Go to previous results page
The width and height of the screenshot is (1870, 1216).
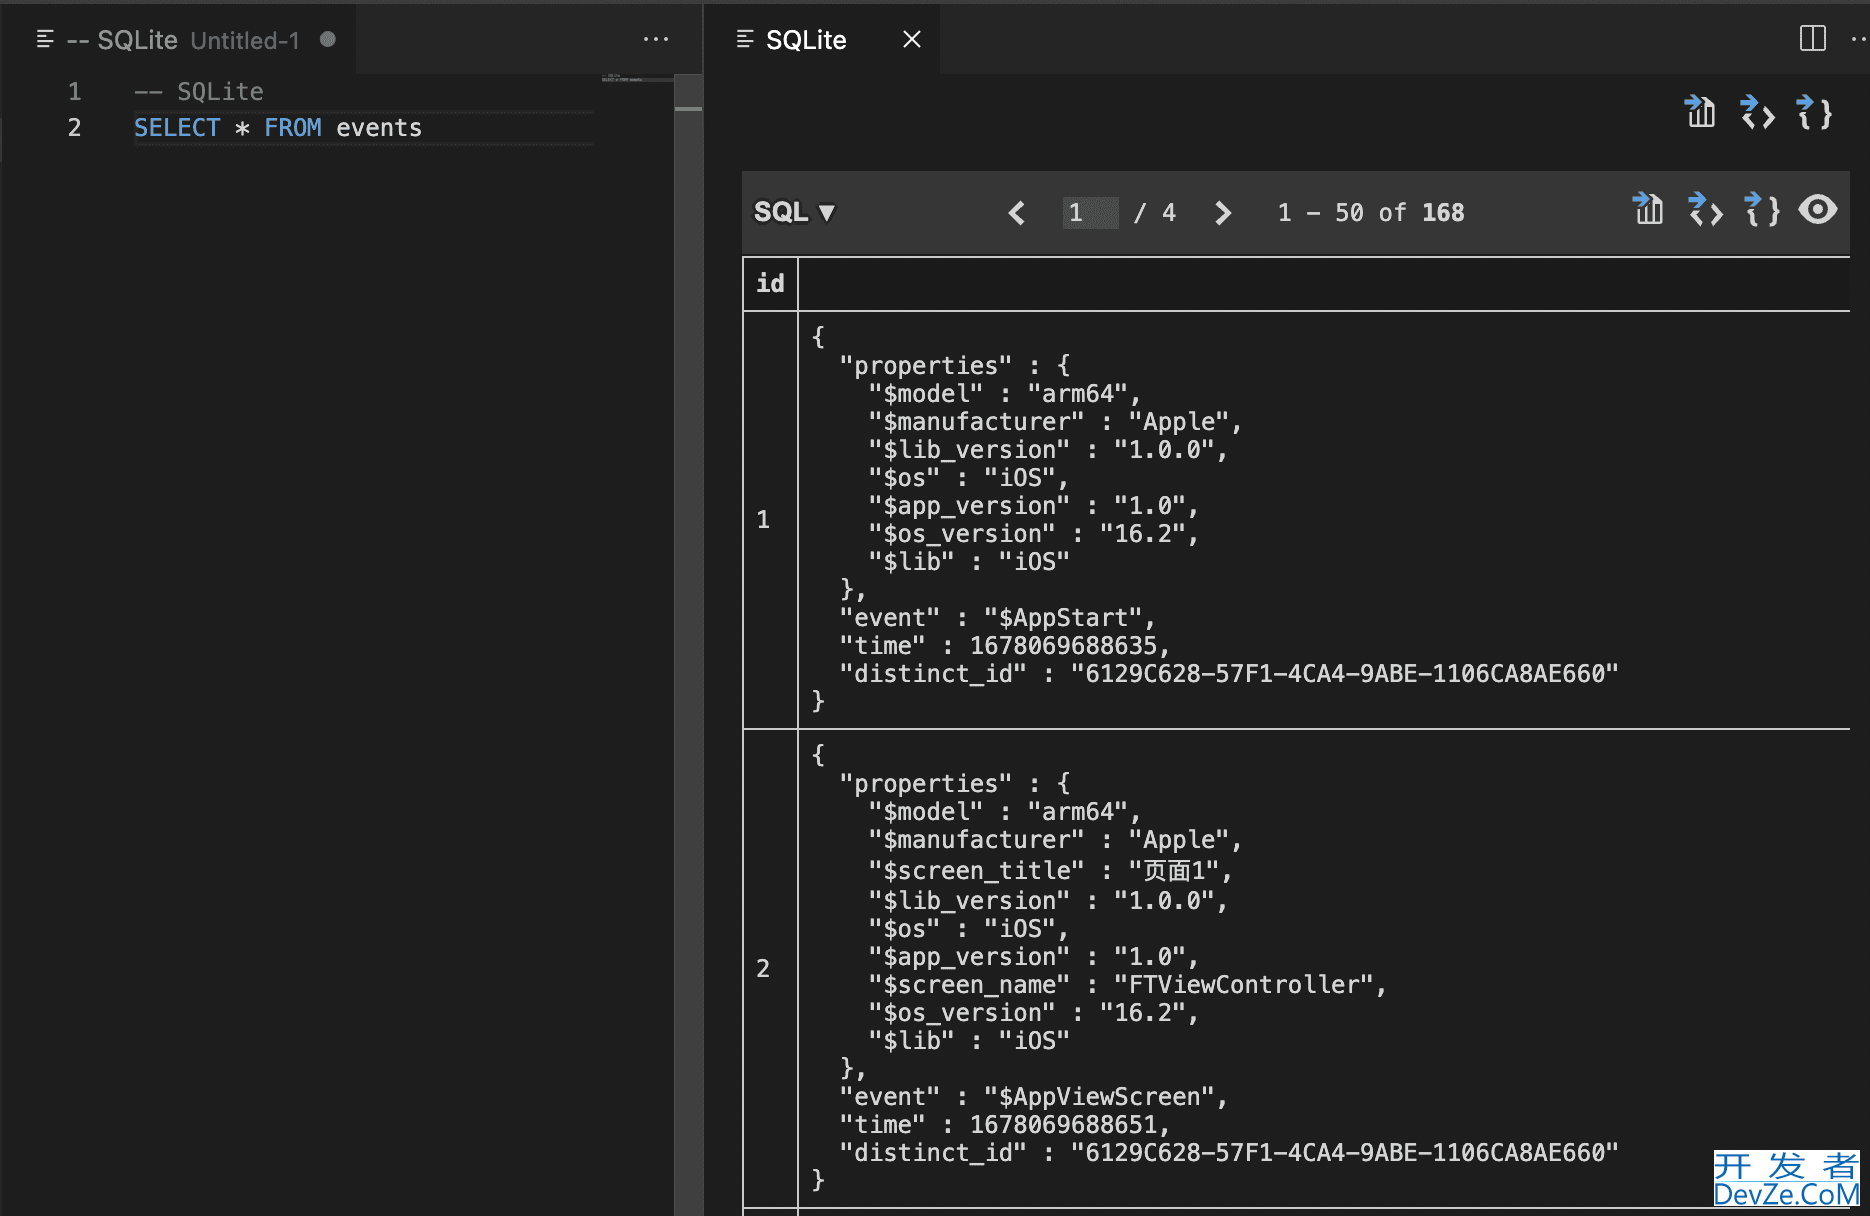coord(1016,213)
